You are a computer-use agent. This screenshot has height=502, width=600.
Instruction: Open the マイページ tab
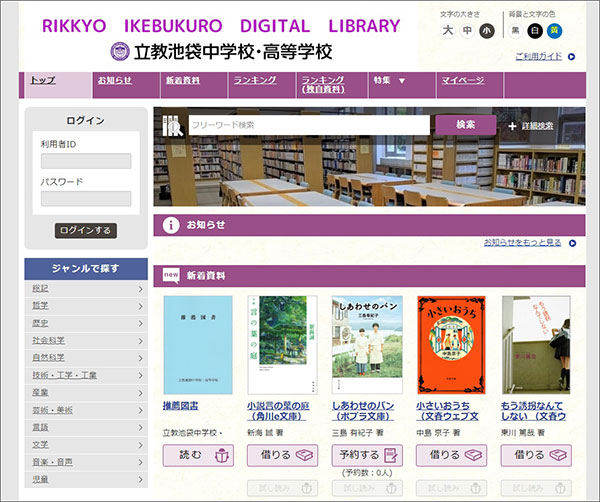pyautogui.click(x=470, y=85)
